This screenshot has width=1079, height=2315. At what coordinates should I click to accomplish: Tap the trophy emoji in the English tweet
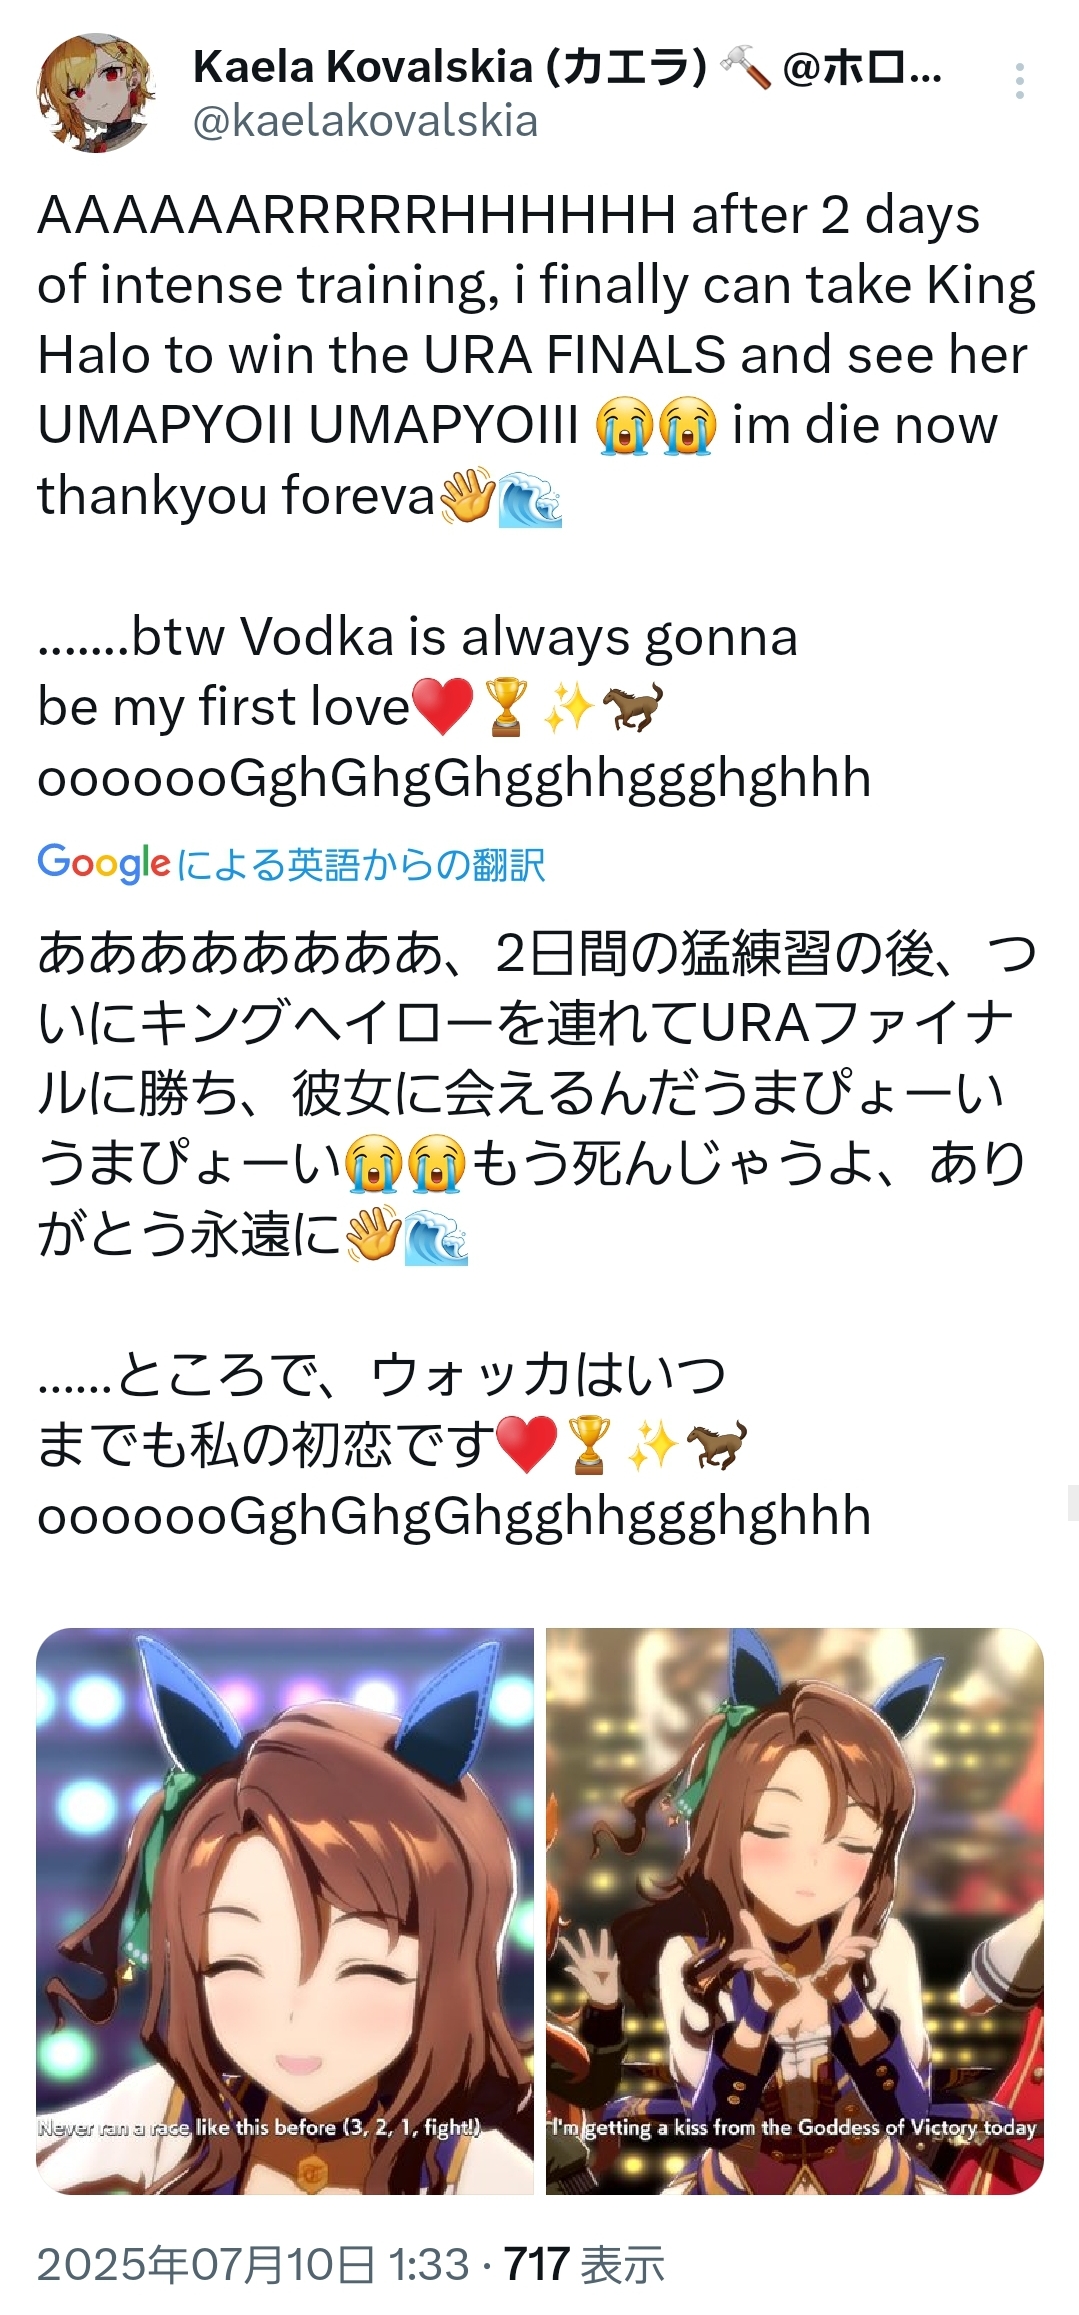point(506,707)
